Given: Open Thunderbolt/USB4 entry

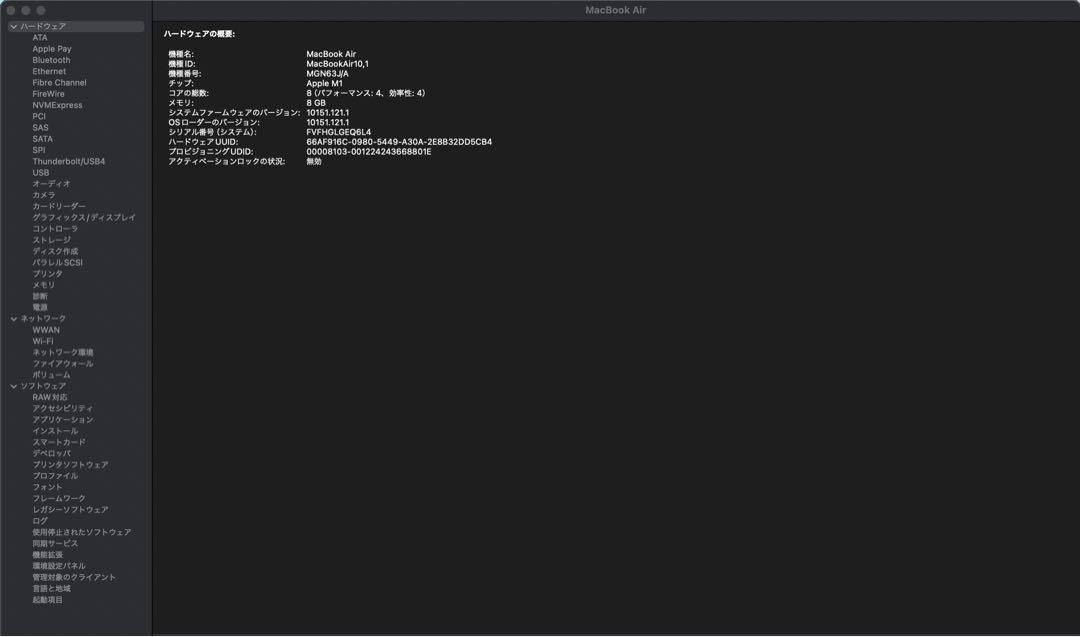Looking at the screenshot, I should (69, 161).
